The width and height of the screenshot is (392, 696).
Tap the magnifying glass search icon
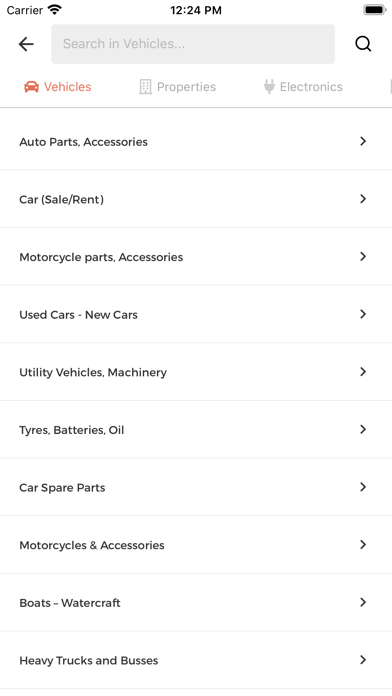(x=363, y=44)
